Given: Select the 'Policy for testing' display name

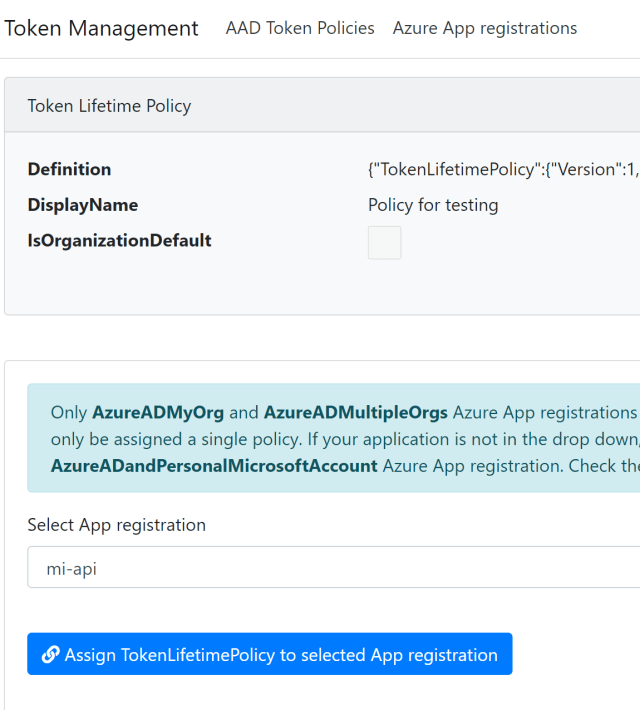Looking at the screenshot, I should click(x=433, y=205).
